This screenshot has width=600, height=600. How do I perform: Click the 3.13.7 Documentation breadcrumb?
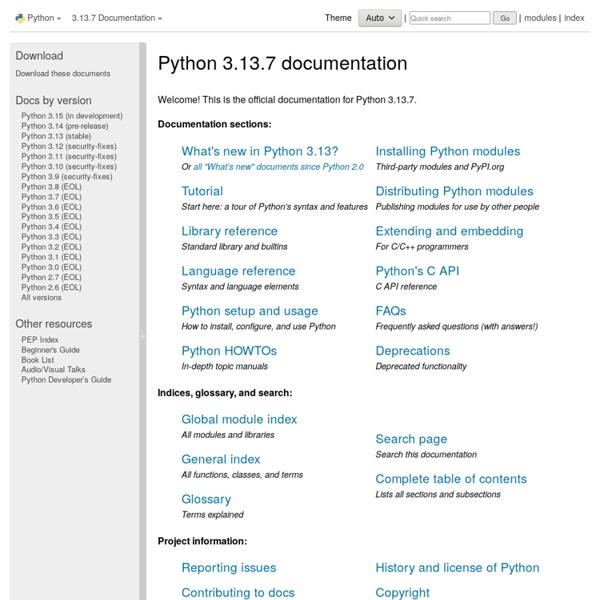(113, 18)
